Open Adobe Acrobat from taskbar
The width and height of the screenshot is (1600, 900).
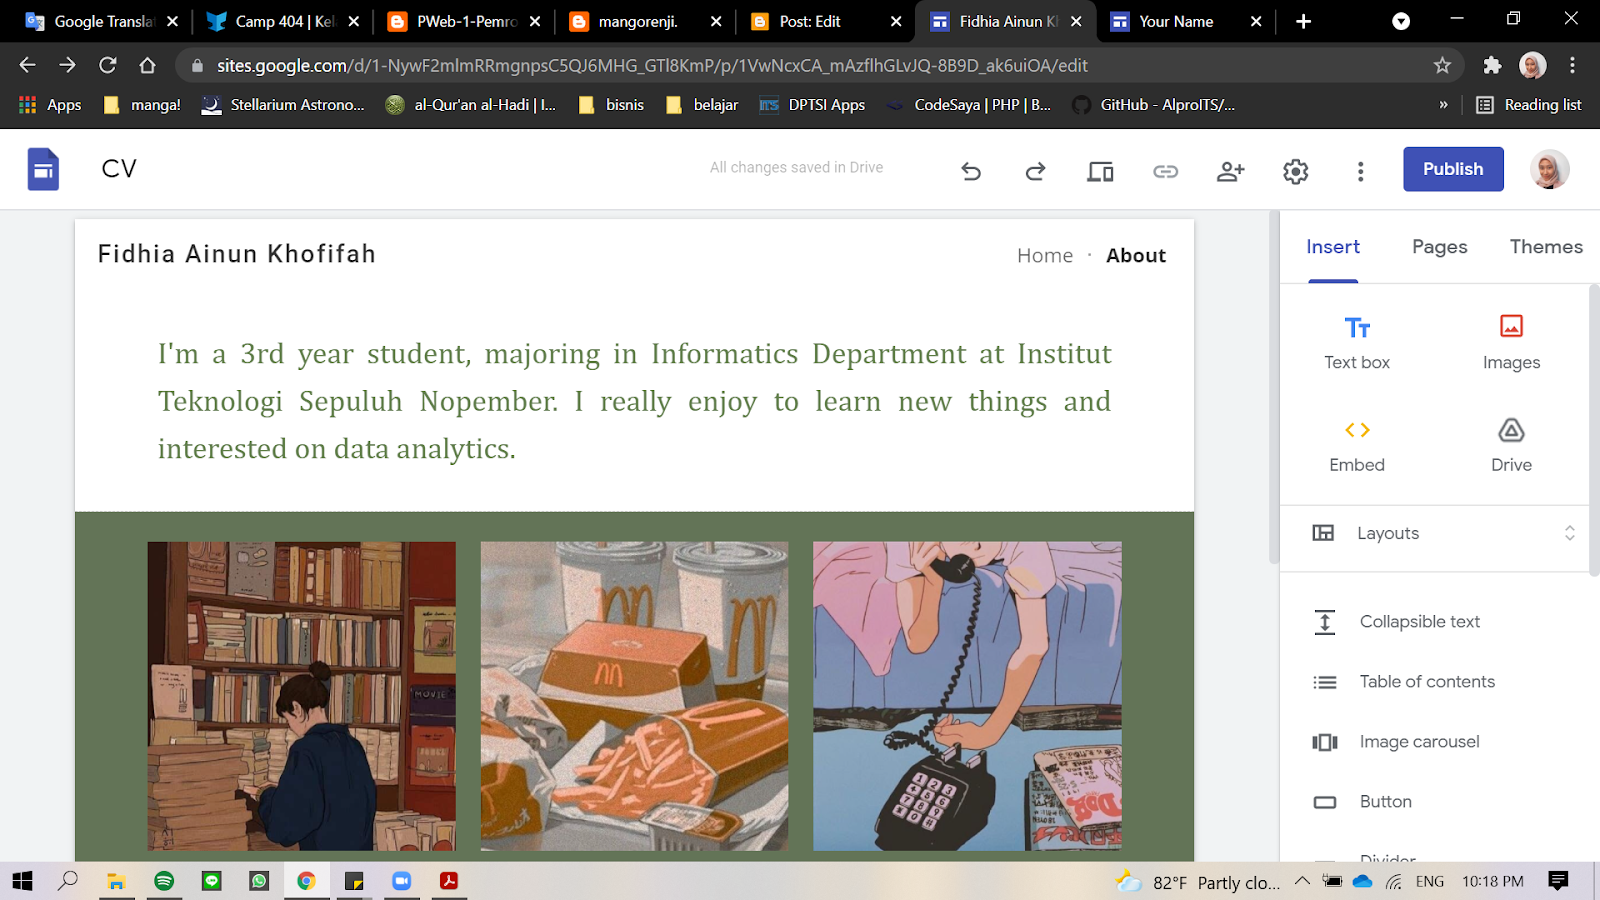coord(449,881)
